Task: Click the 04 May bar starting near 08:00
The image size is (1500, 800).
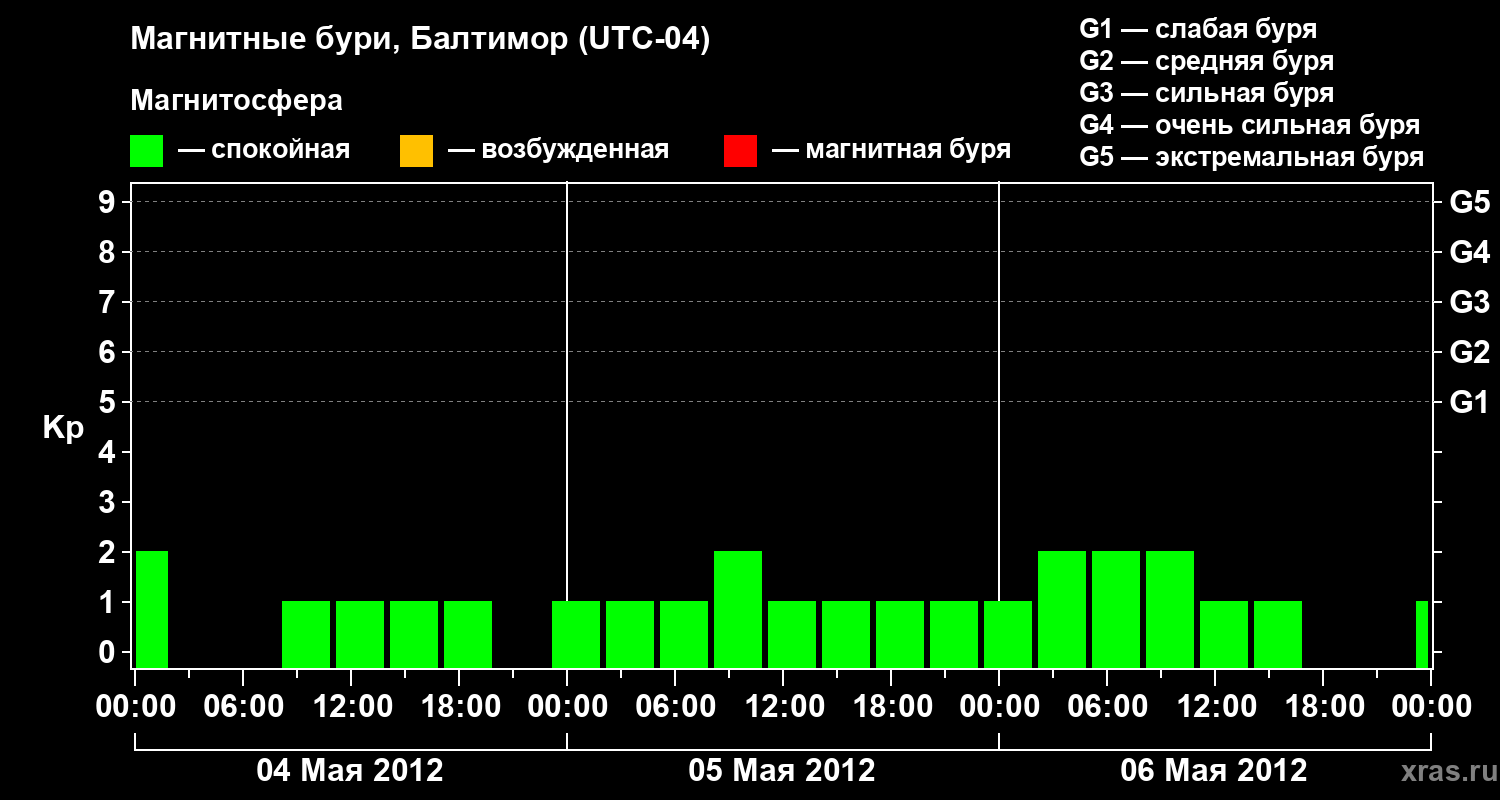Action: [306, 634]
